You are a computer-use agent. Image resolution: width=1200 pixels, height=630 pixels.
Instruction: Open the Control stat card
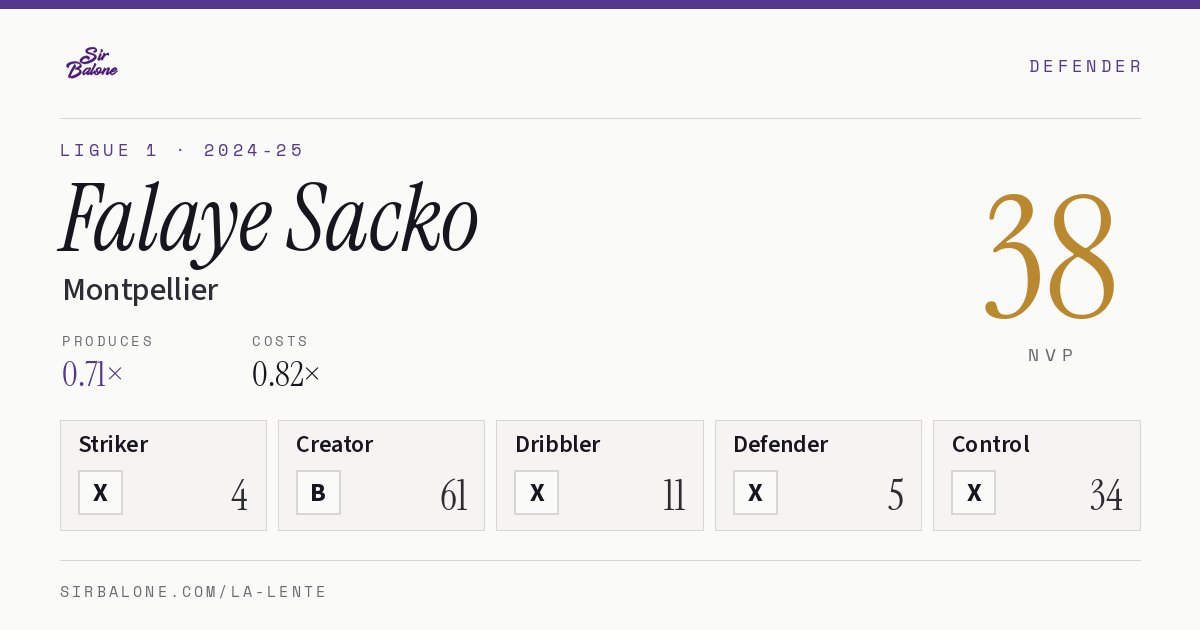(x=1037, y=475)
